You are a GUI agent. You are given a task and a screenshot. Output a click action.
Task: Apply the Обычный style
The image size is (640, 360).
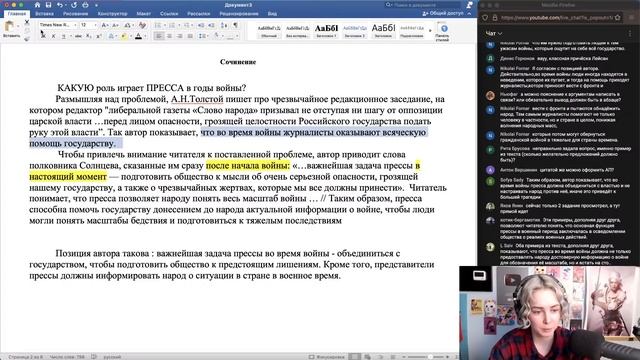coord(269,31)
